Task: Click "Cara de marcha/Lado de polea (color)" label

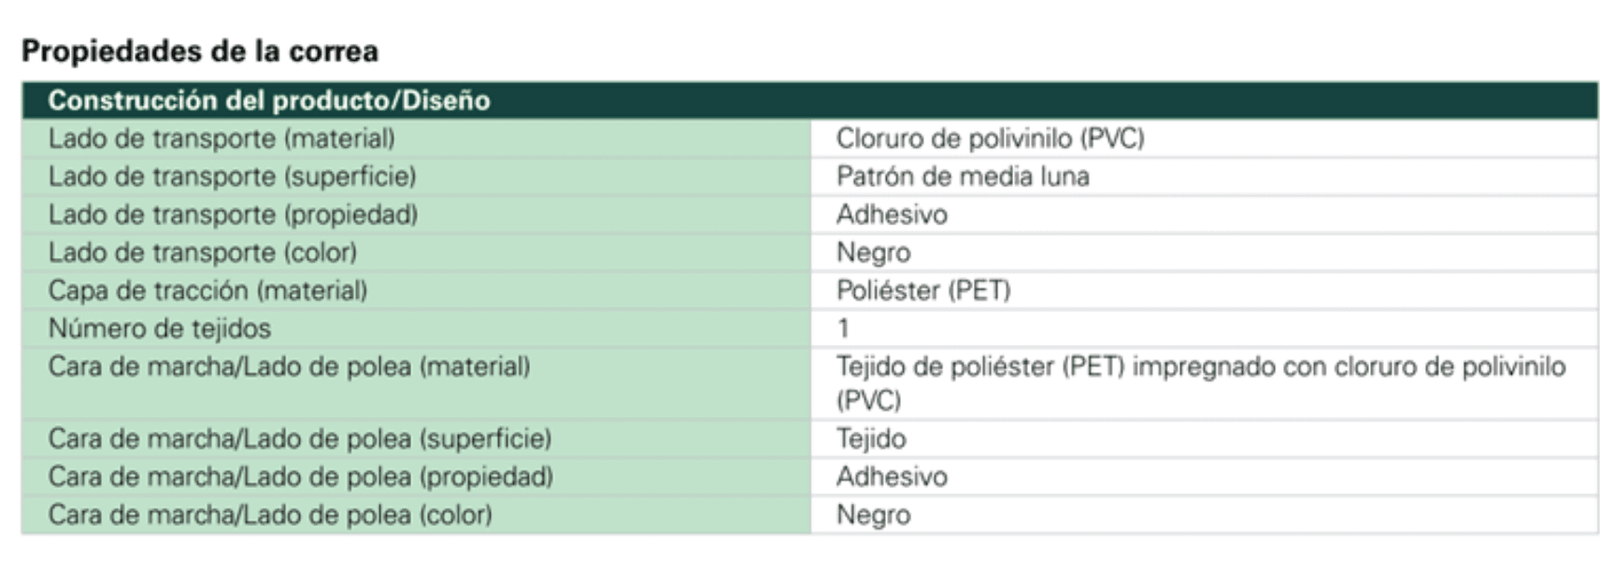Action: point(270,514)
